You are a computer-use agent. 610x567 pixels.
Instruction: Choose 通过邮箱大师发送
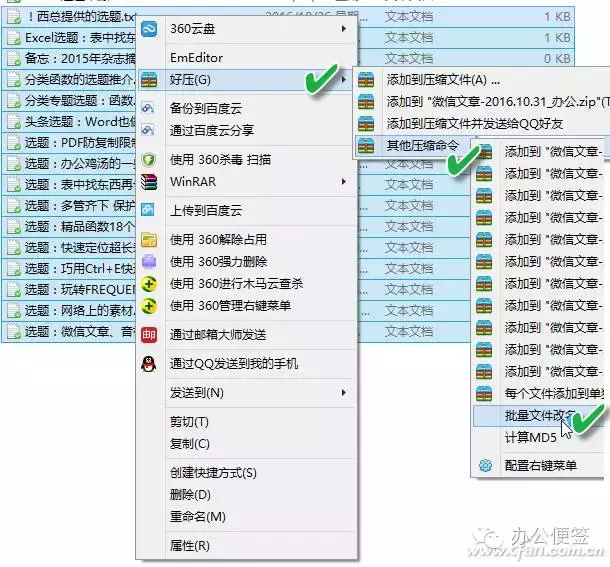[218, 335]
